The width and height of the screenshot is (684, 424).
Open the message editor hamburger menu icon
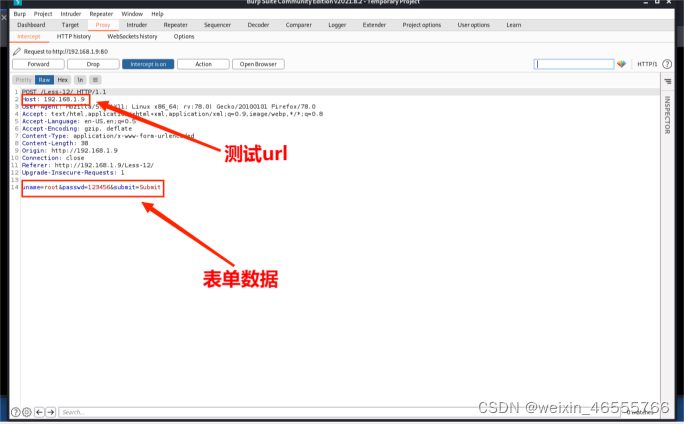(95, 80)
